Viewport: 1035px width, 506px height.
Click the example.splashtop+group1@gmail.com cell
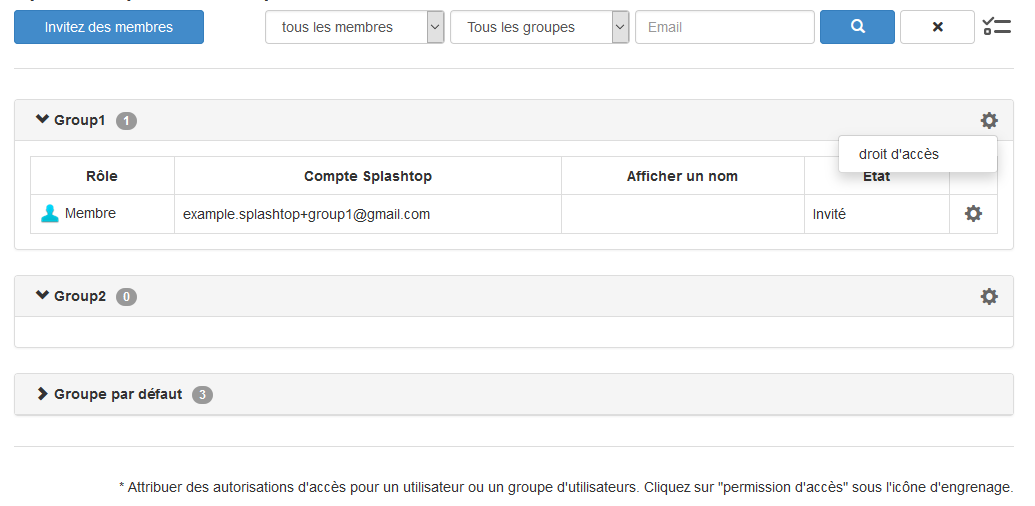368,214
